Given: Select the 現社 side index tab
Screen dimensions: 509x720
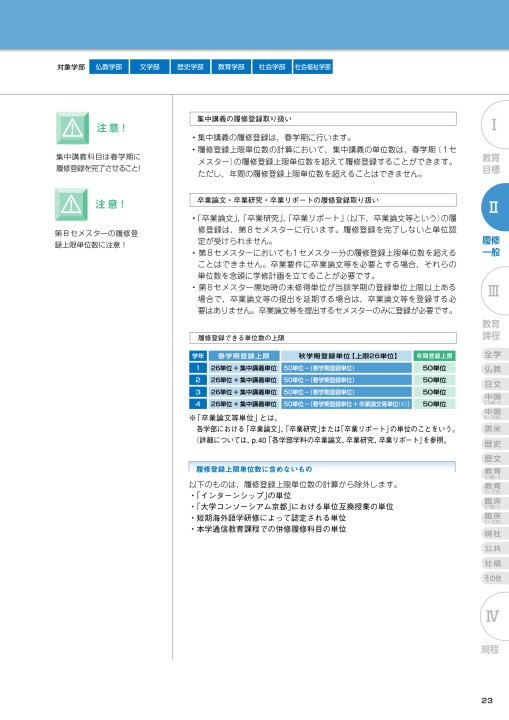Looking at the screenshot, I should tap(495, 534).
